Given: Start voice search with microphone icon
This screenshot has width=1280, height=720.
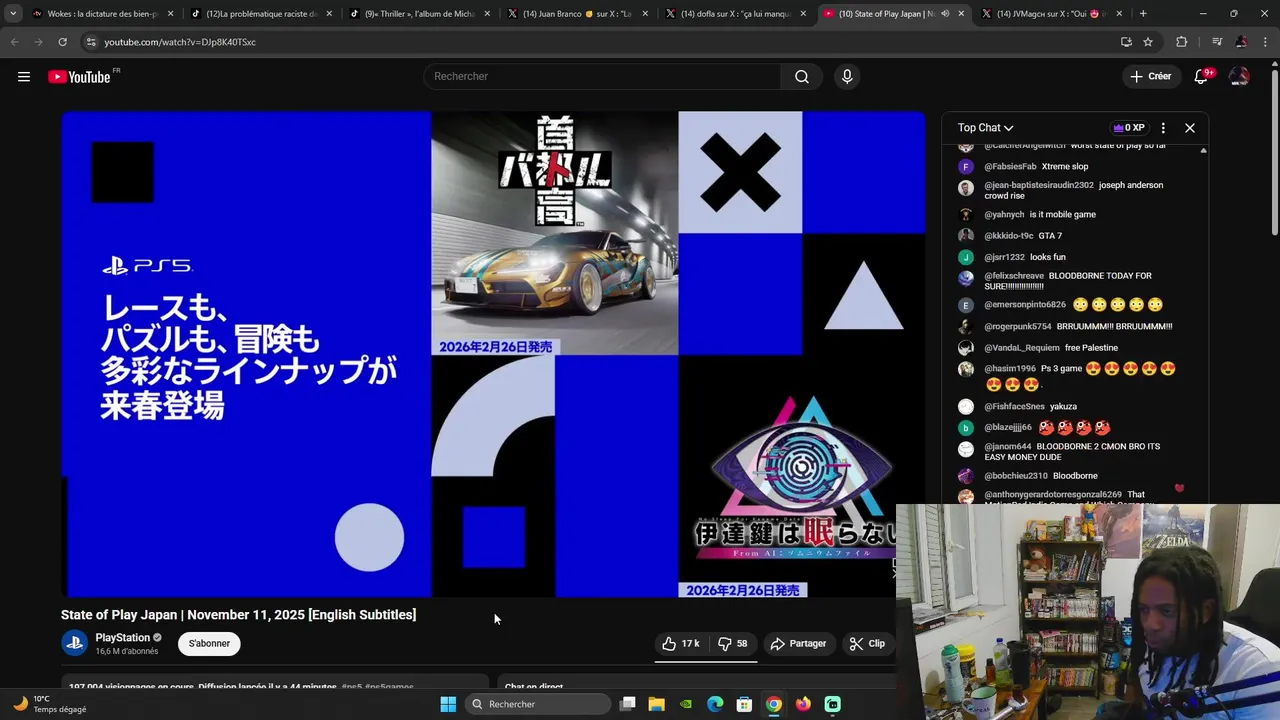Looking at the screenshot, I should click(847, 77).
